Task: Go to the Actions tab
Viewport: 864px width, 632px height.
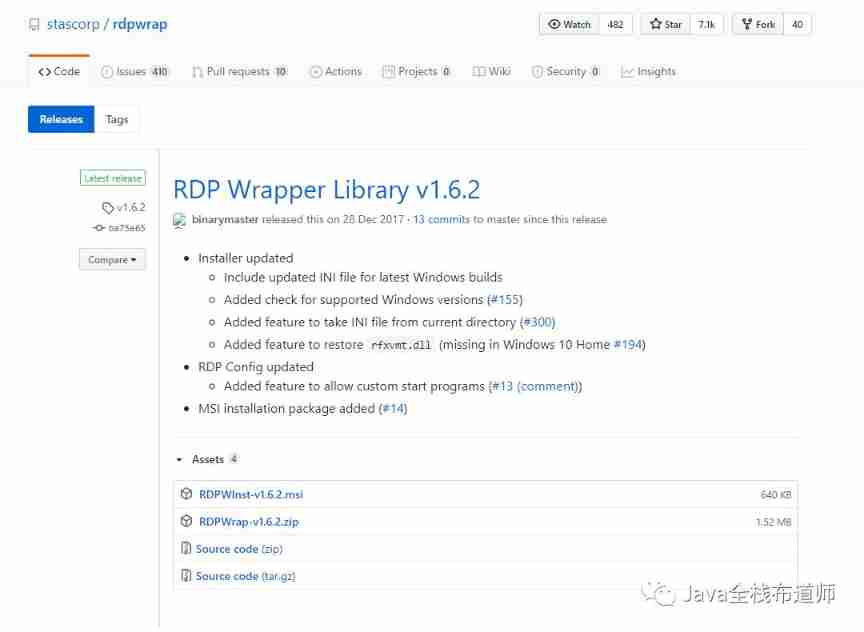Action: (x=336, y=72)
